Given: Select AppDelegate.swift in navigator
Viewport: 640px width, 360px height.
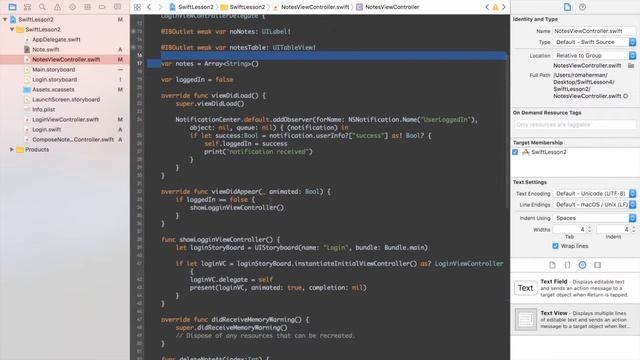Looking at the screenshot, I should [x=56, y=40].
